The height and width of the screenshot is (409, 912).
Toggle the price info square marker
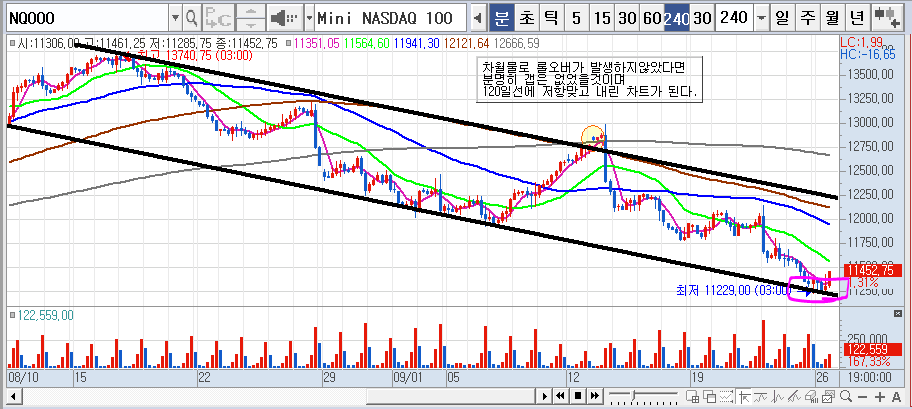[12, 42]
